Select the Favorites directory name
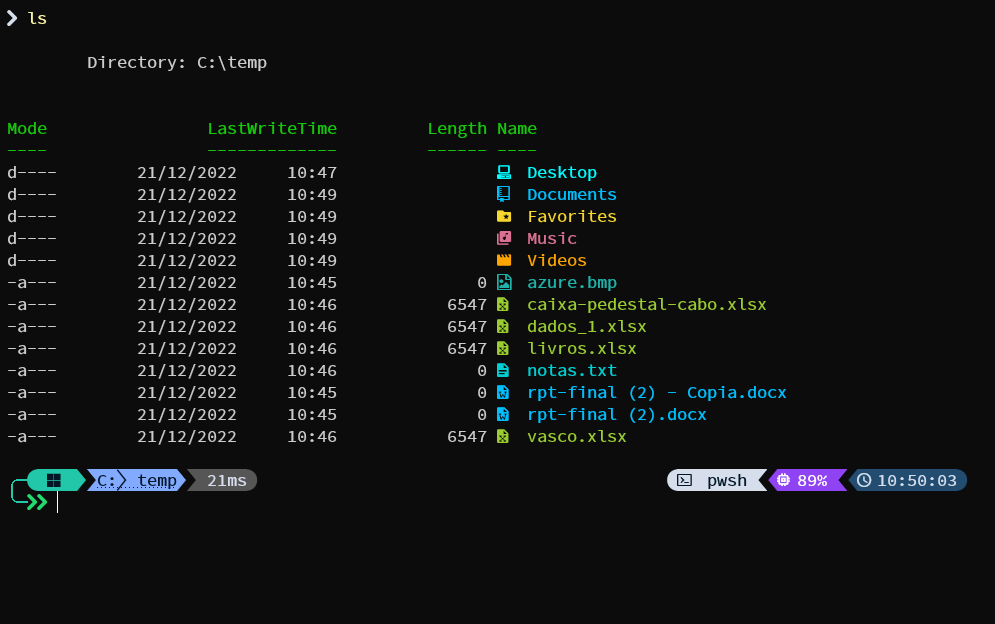Viewport: 995px width, 624px height. (572, 216)
